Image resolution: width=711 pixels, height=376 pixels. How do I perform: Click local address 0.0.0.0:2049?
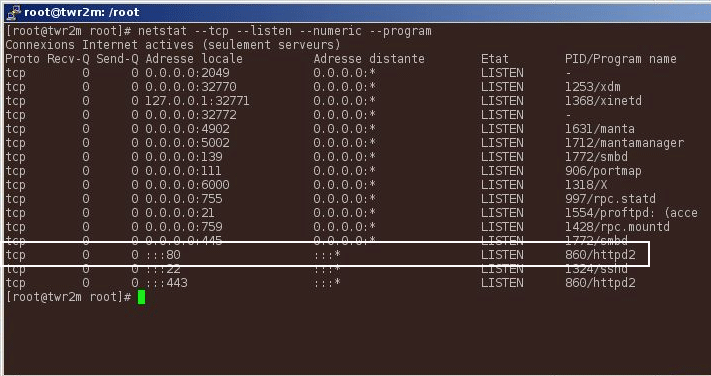tap(187, 73)
